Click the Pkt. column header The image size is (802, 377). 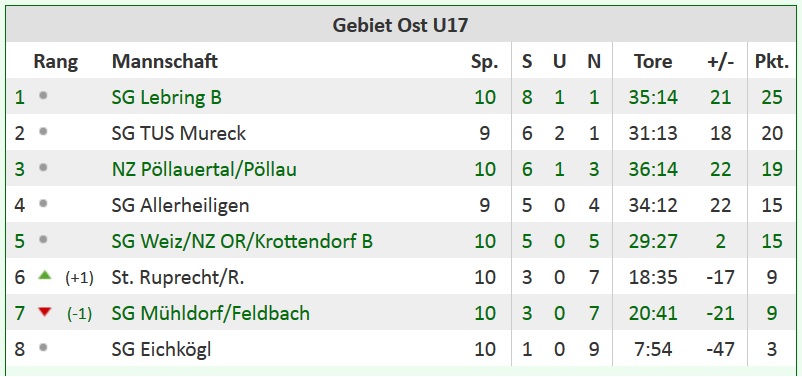point(772,61)
